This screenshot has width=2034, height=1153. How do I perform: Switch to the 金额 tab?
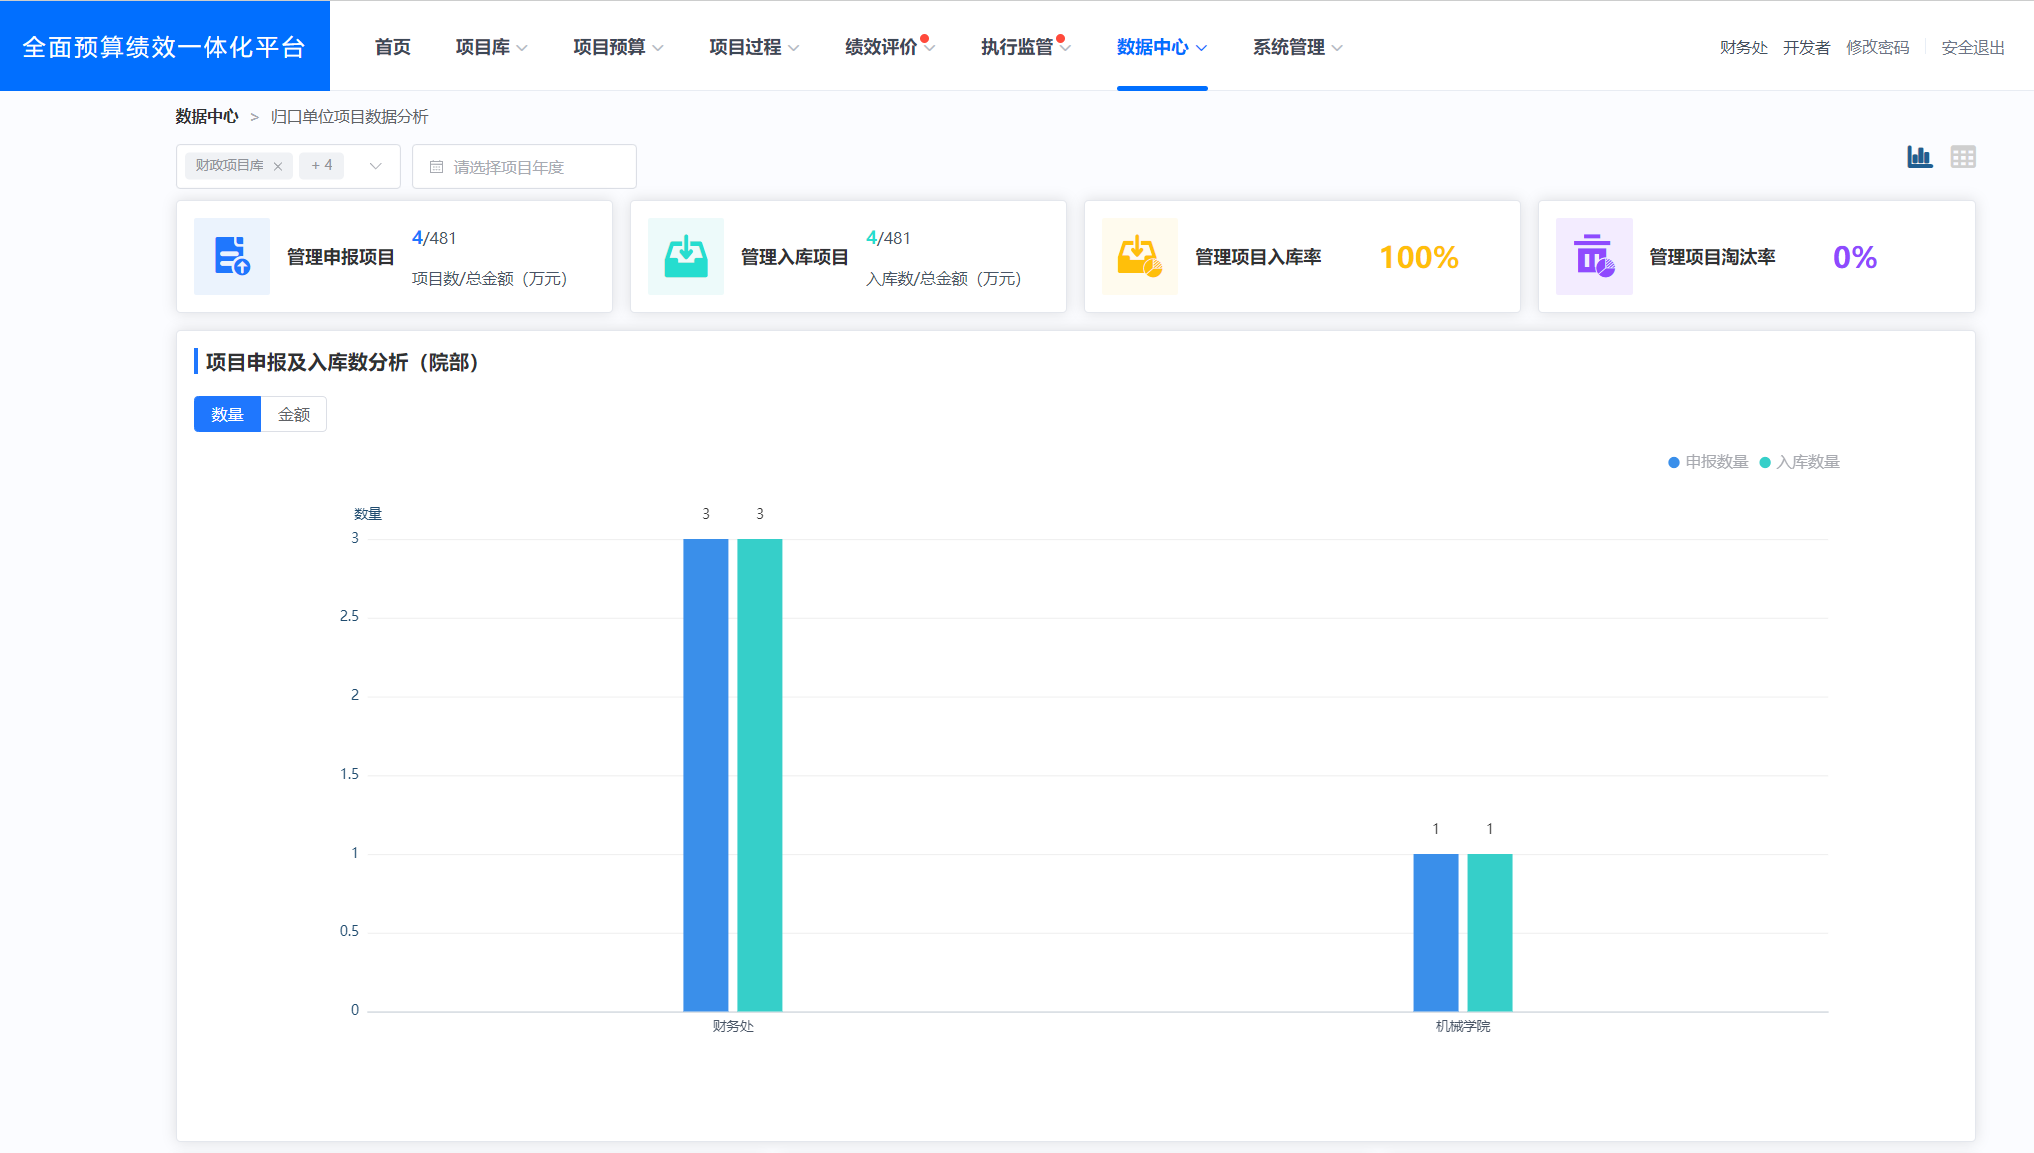293,414
